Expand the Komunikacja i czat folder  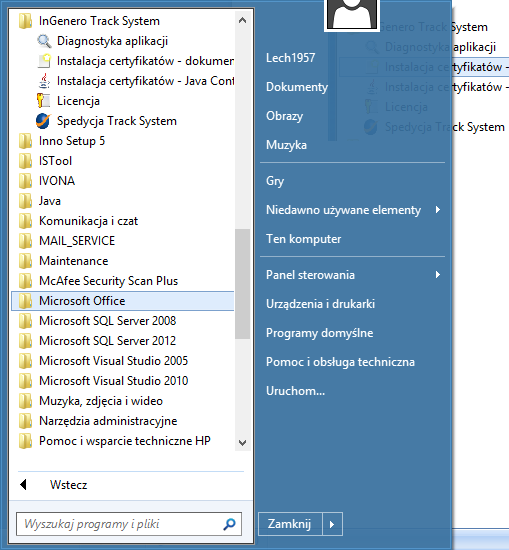[123, 221]
